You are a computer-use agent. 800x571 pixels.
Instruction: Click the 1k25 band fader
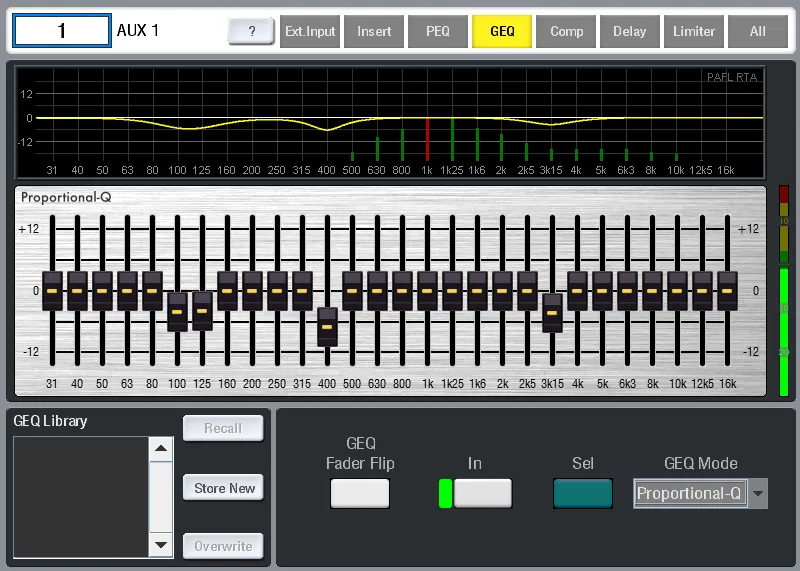452,291
